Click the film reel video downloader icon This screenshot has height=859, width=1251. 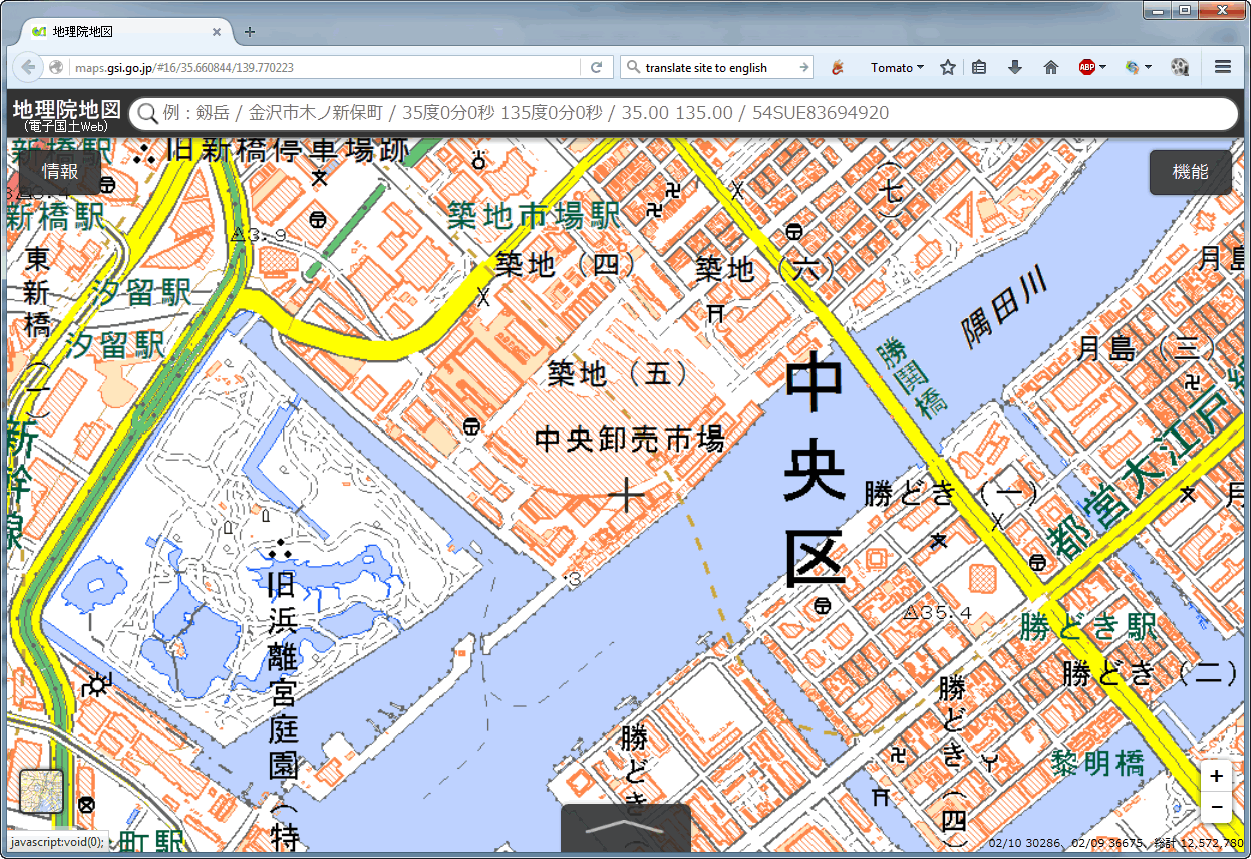1181,67
